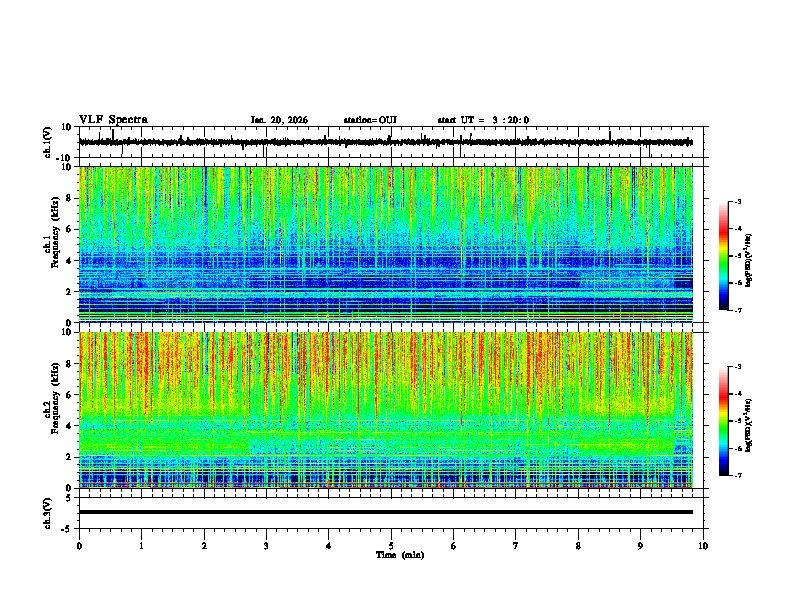Click the ch.1 frequency spectrogram panel
Viewport: 792px width, 612px height.
386,244
